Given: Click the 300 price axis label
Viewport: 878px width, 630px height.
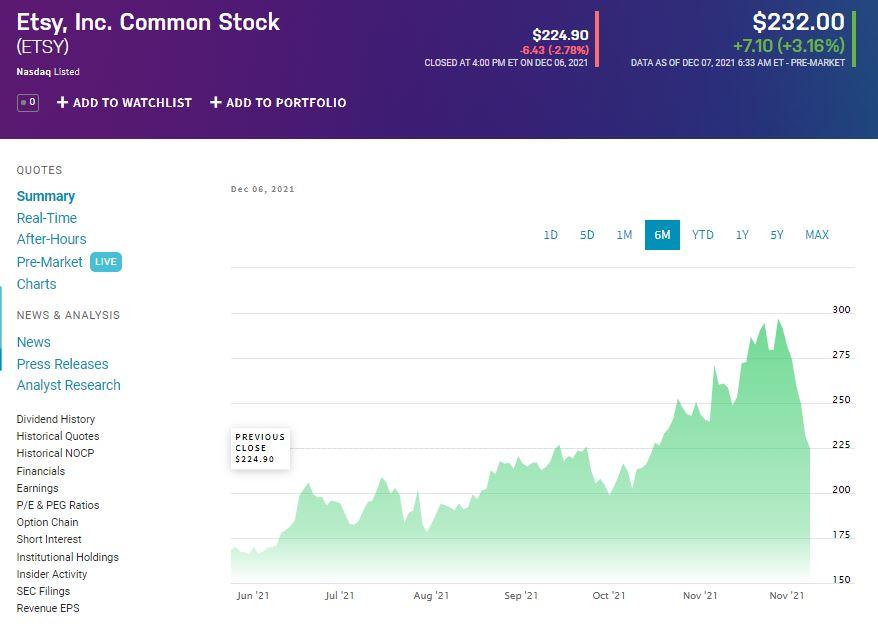Looking at the screenshot, I should coord(841,310).
